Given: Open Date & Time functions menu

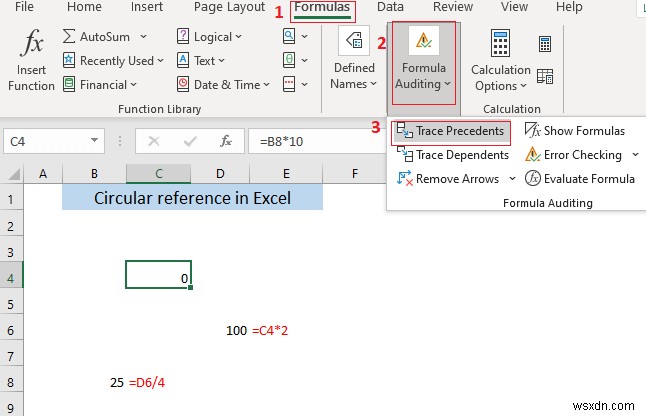Looking at the screenshot, I should [223, 84].
